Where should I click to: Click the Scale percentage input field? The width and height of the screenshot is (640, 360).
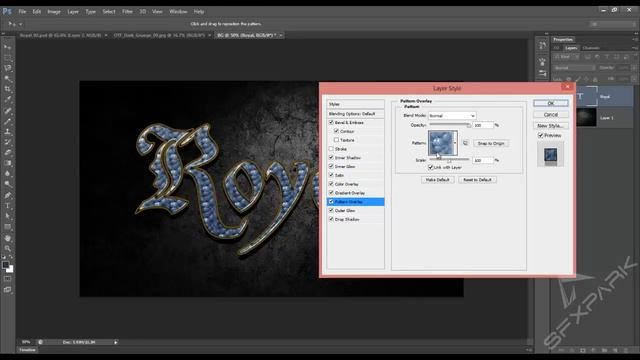coord(483,160)
